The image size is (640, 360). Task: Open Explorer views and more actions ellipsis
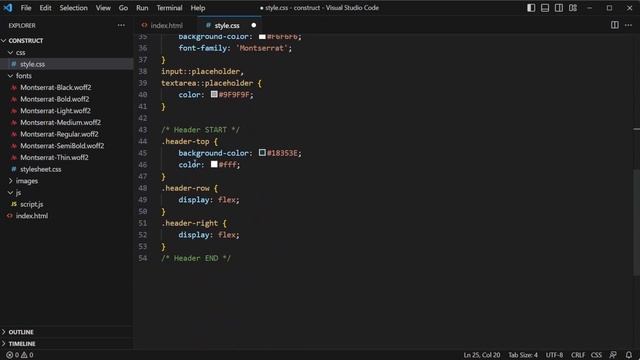(121, 25)
